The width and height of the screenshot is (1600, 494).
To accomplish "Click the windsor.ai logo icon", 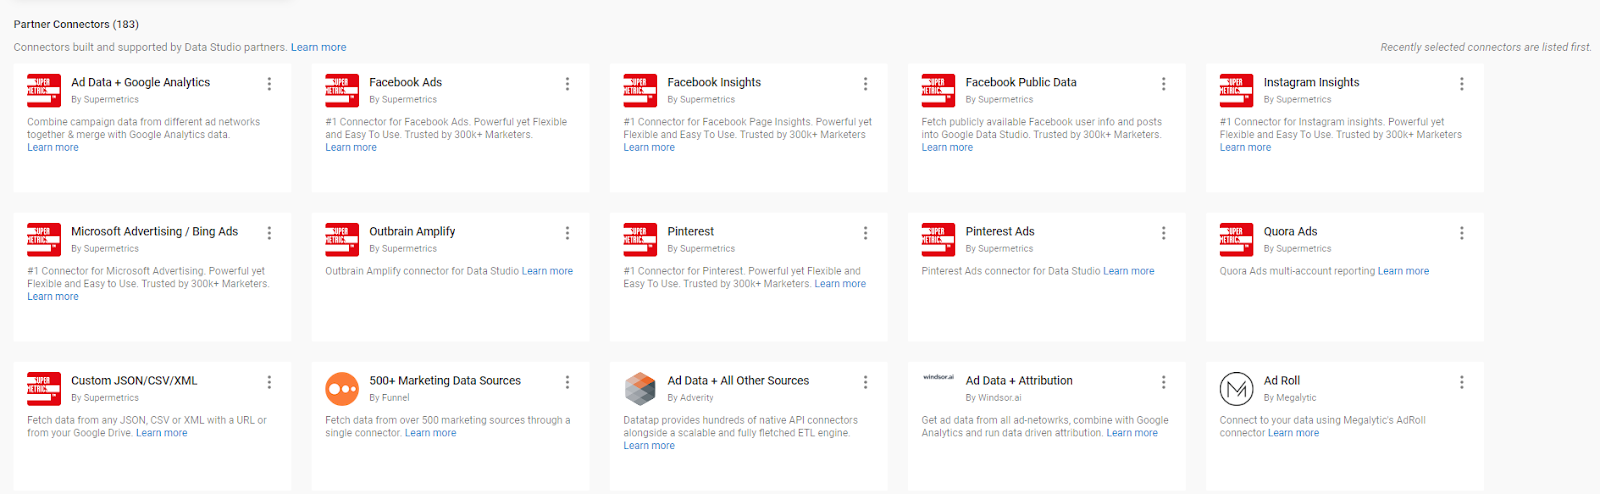I will click(x=938, y=377).
